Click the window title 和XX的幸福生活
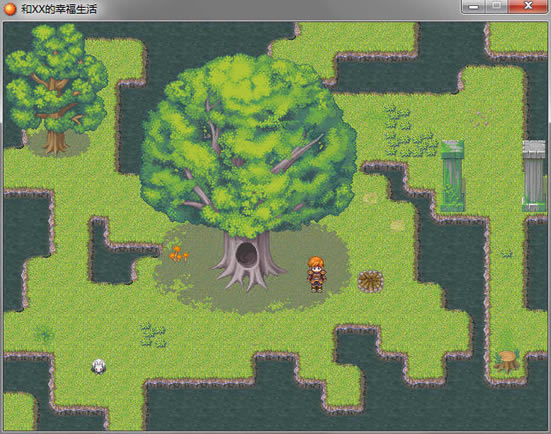 (x=59, y=9)
